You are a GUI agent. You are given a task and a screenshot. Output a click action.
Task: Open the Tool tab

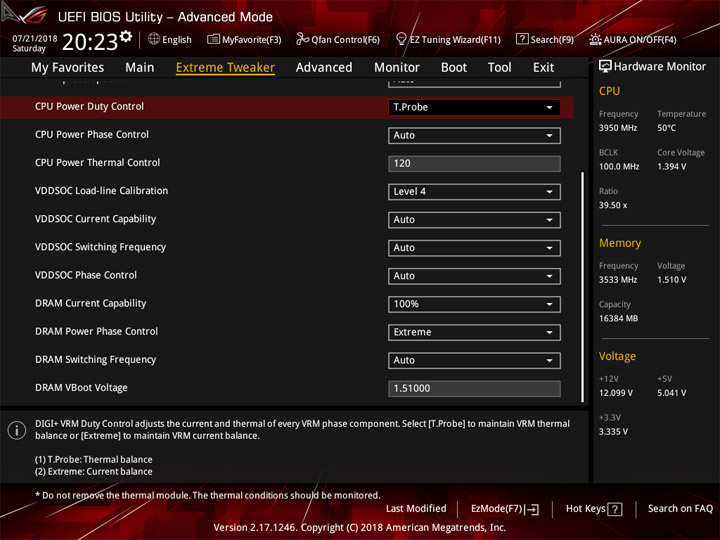(500, 68)
